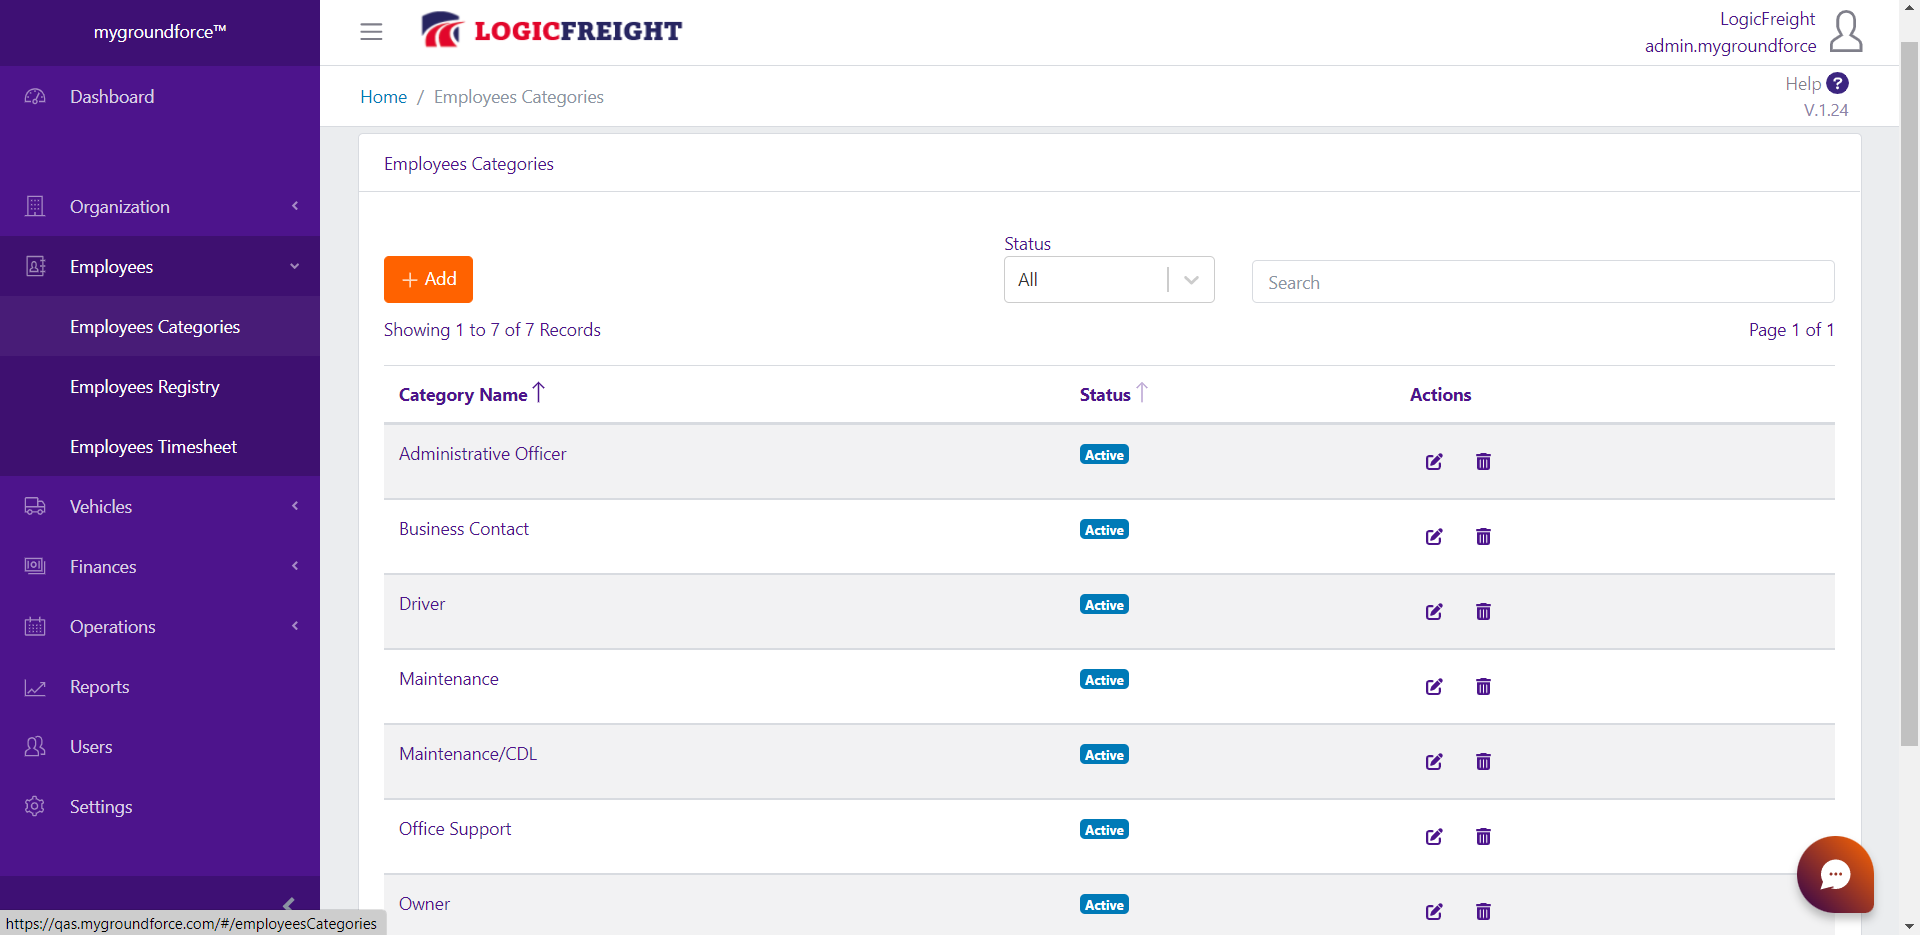1920x935 pixels.
Task: Click the Office Support category name
Action: 455,829
